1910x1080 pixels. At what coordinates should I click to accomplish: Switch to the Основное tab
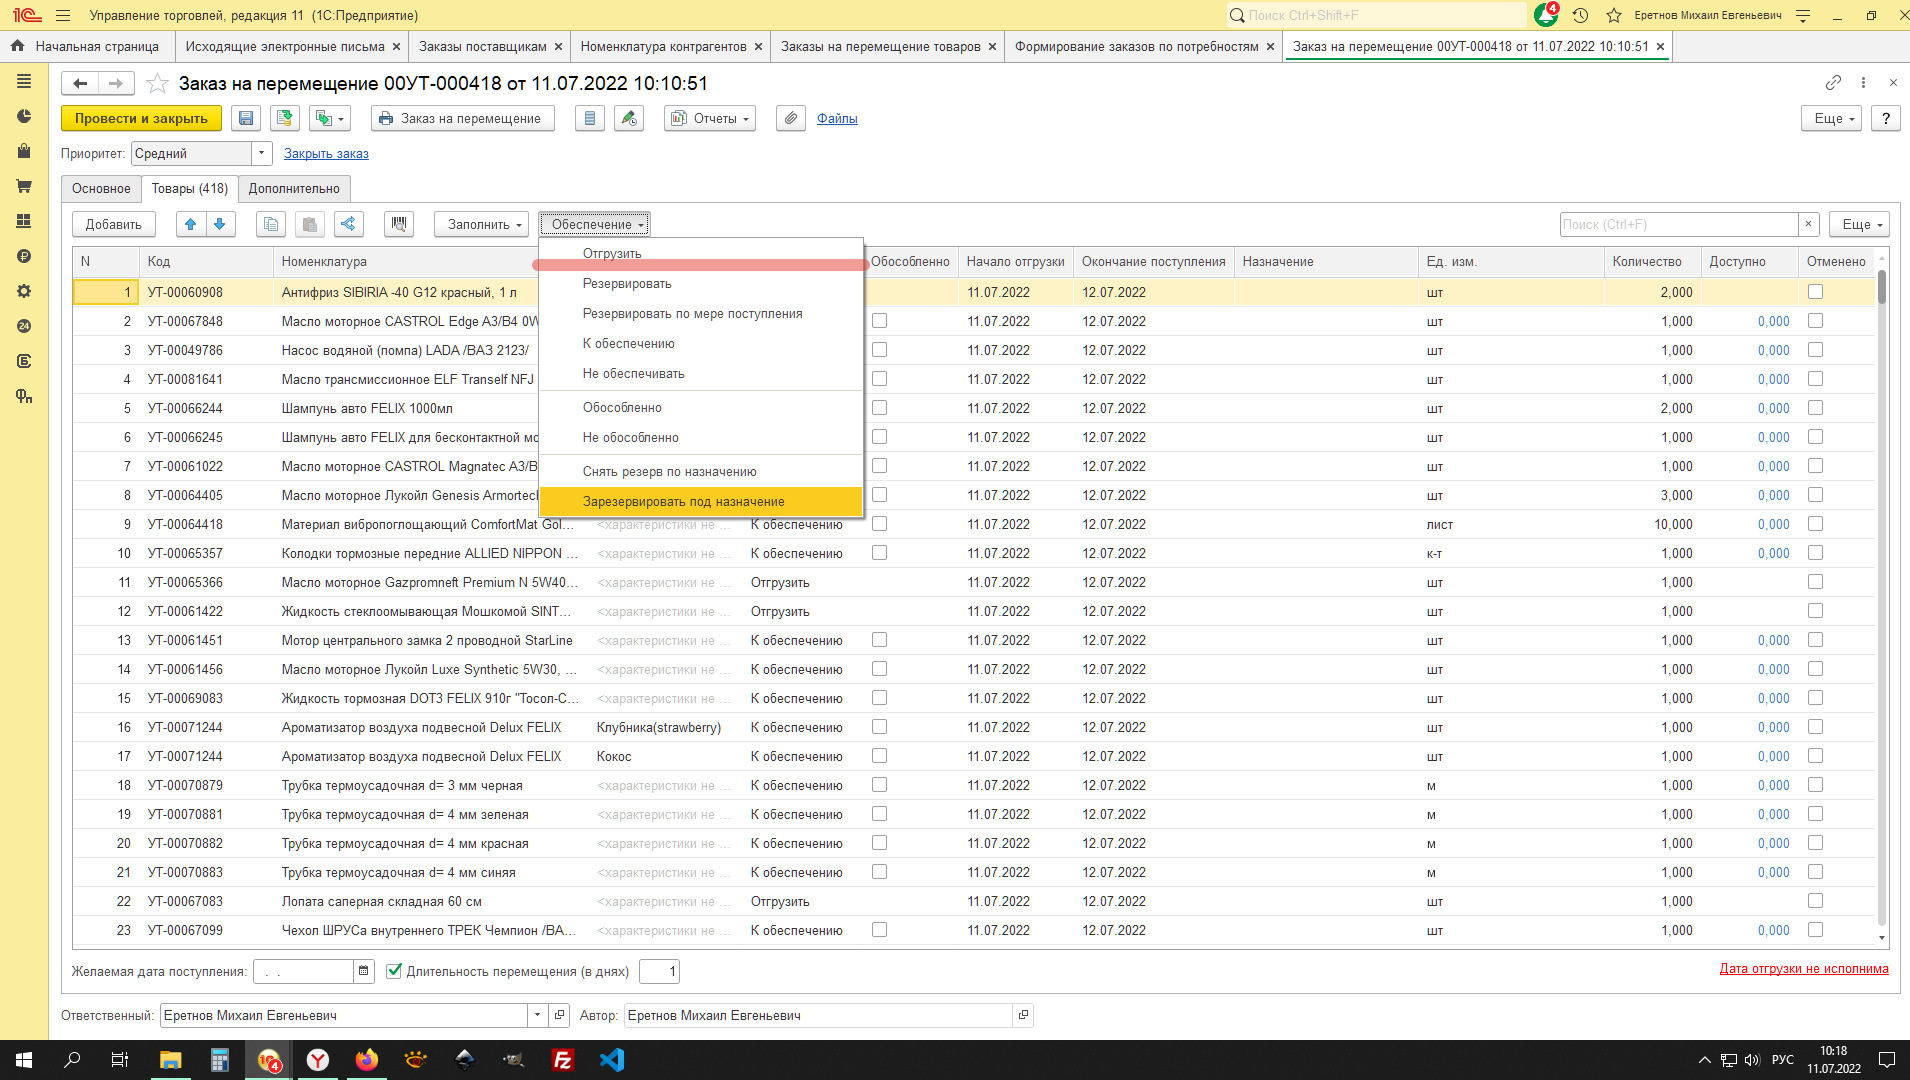101,188
